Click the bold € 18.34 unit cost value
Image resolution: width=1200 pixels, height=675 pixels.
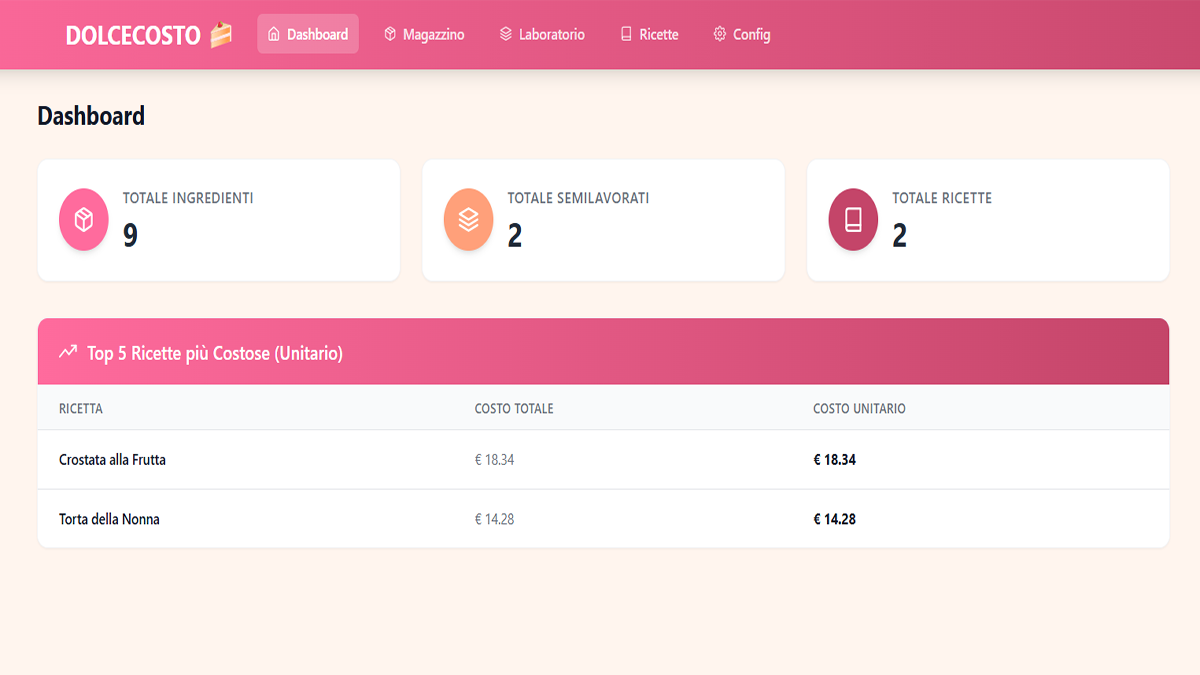coord(835,460)
